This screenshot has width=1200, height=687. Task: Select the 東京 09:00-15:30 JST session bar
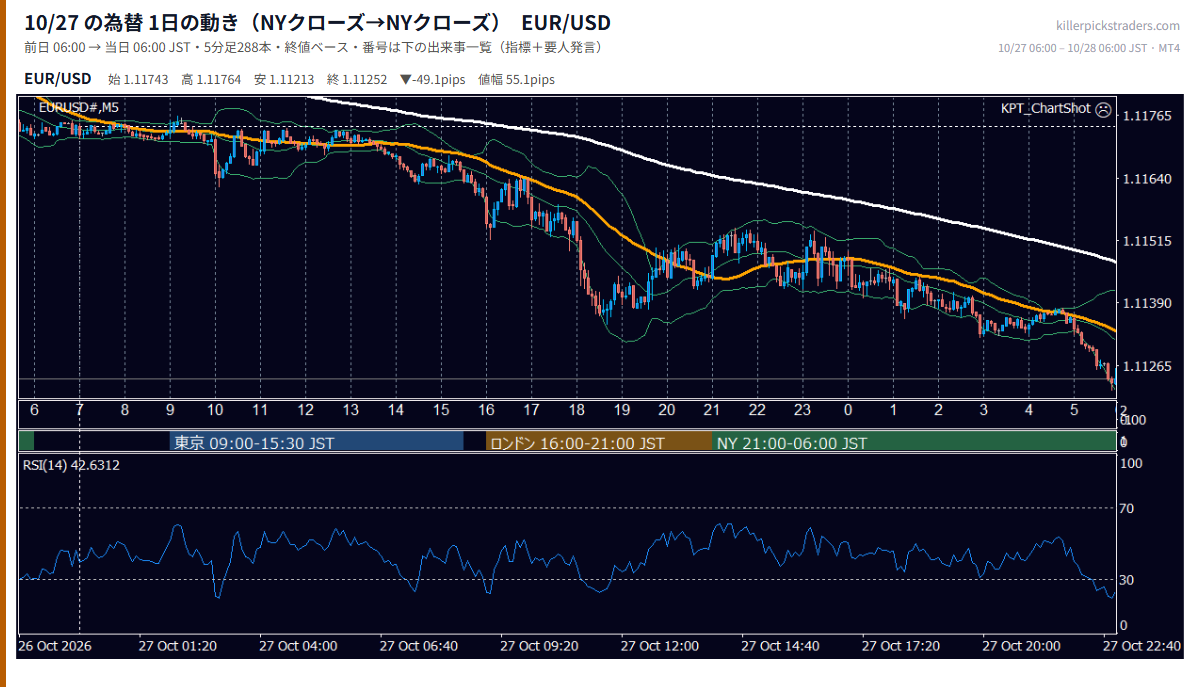tap(316, 442)
